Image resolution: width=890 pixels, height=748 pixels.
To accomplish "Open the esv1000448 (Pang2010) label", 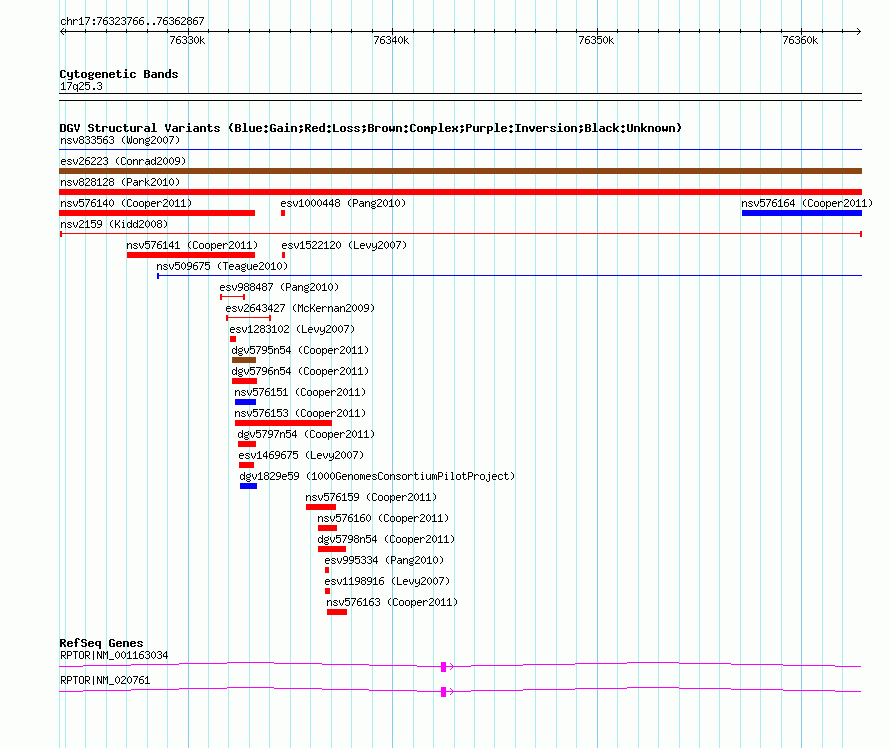I will [343, 203].
